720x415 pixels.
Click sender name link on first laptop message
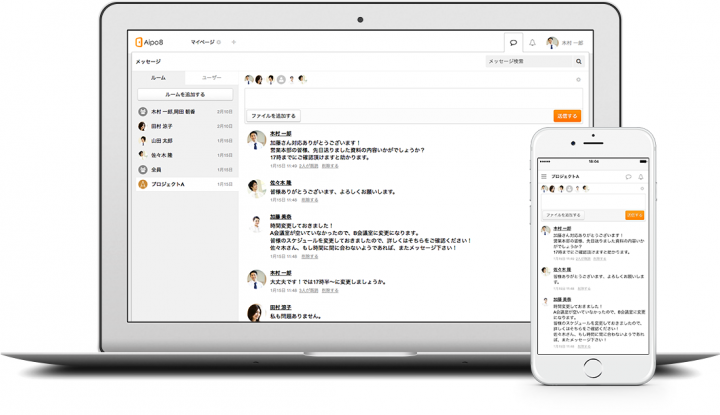(x=281, y=134)
